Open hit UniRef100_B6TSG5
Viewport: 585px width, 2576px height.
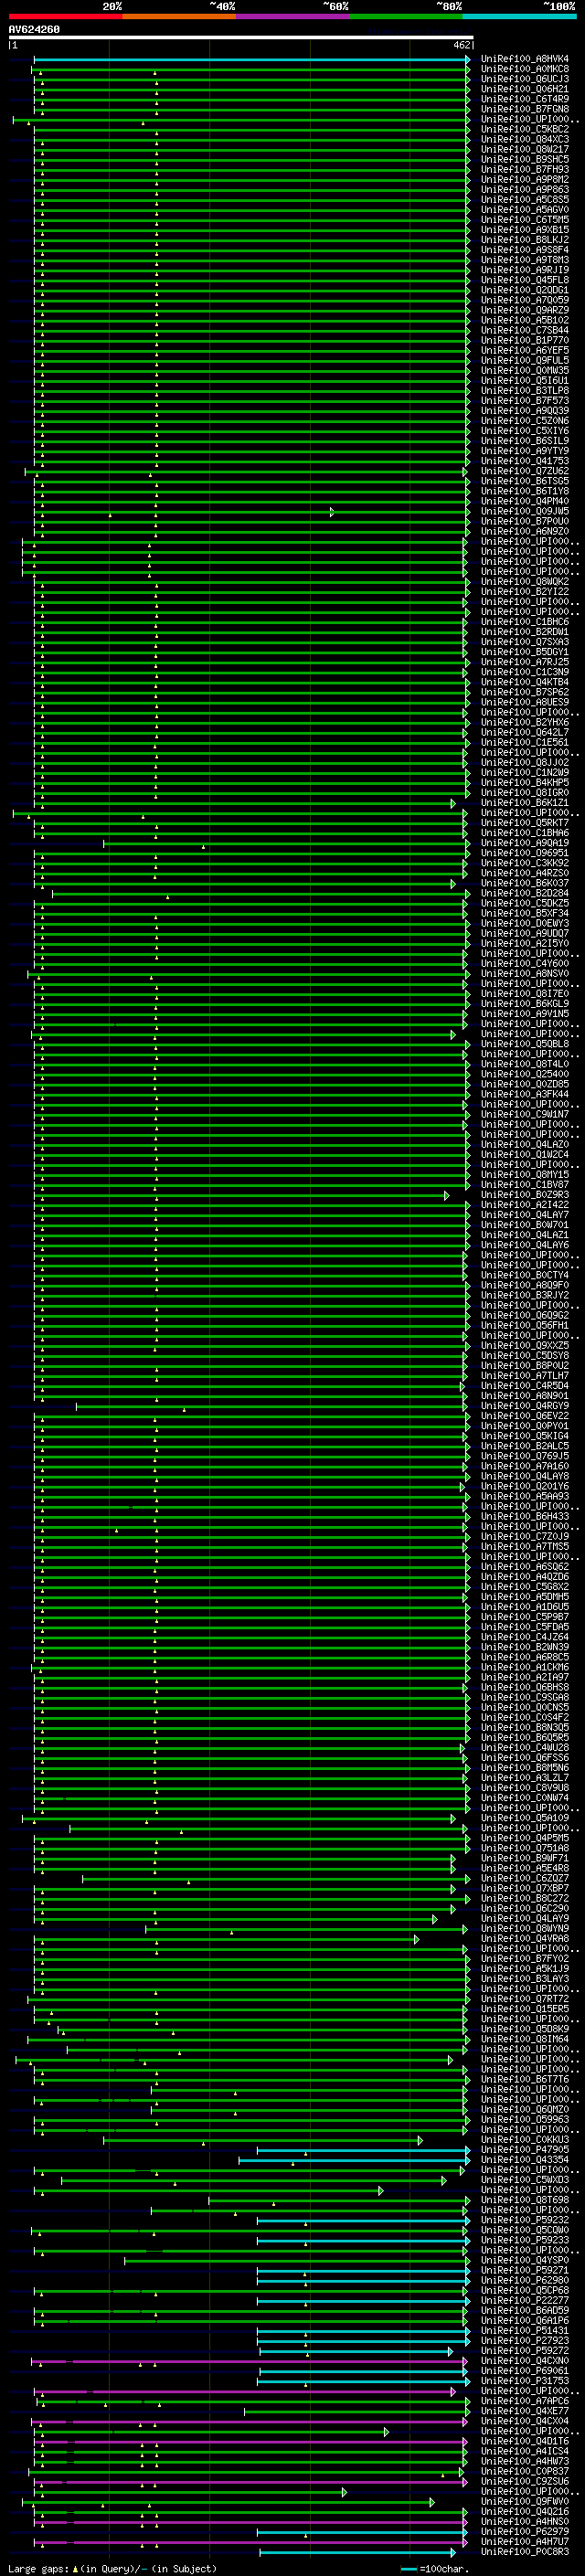525,481
